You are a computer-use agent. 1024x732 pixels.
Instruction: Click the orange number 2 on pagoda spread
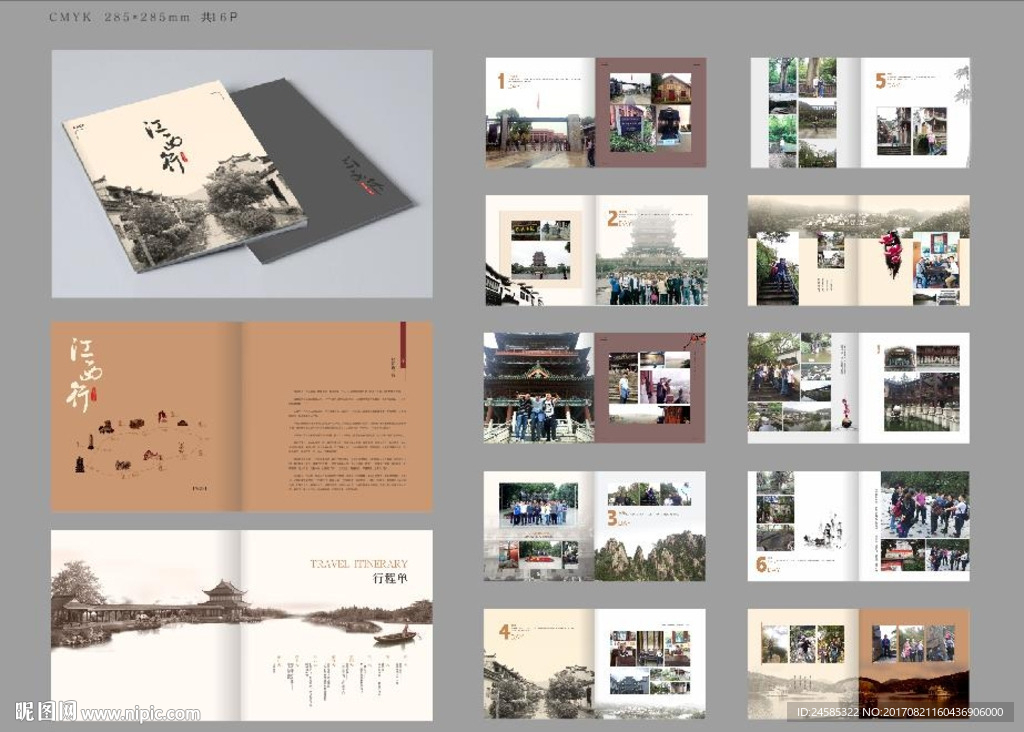tap(612, 218)
